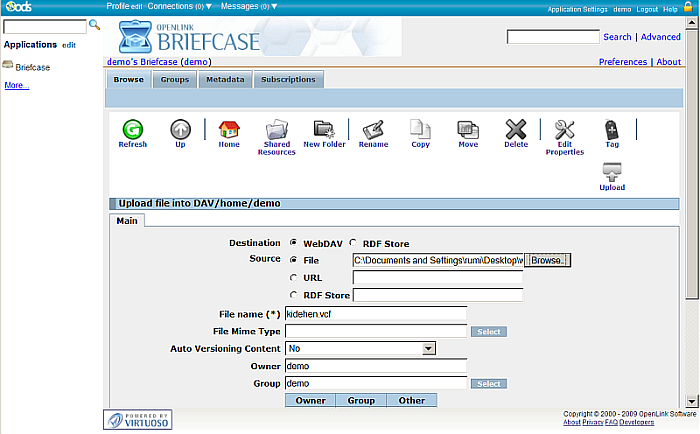The width and height of the screenshot is (700, 434).
Task: Open Shared Resources
Action: click(x=276, y=132)
